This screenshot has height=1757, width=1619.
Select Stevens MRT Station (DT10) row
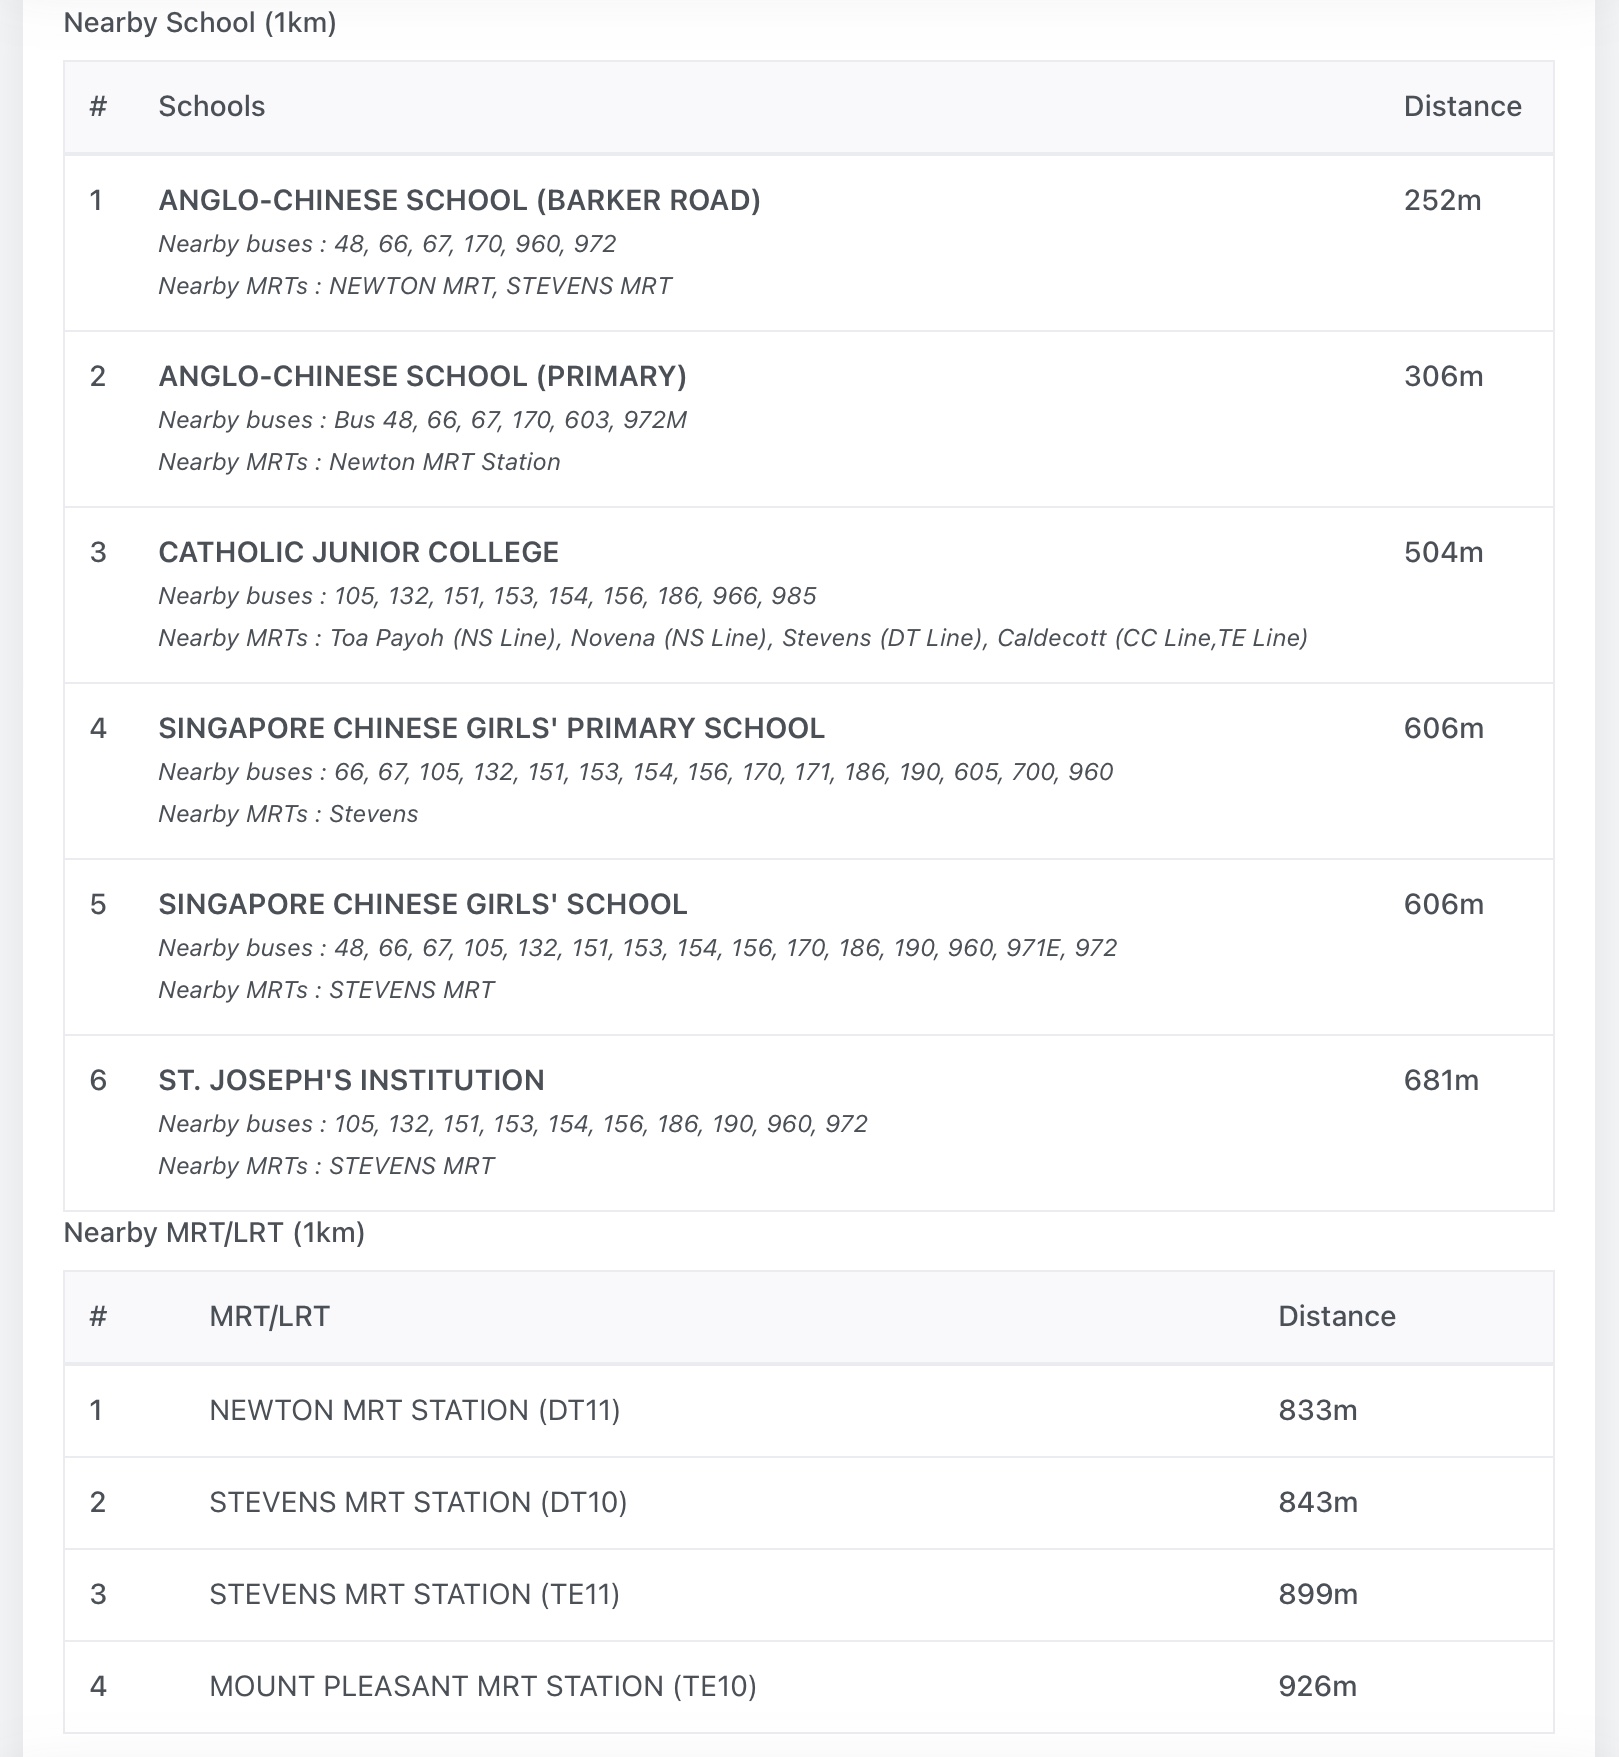(417, 1502)
